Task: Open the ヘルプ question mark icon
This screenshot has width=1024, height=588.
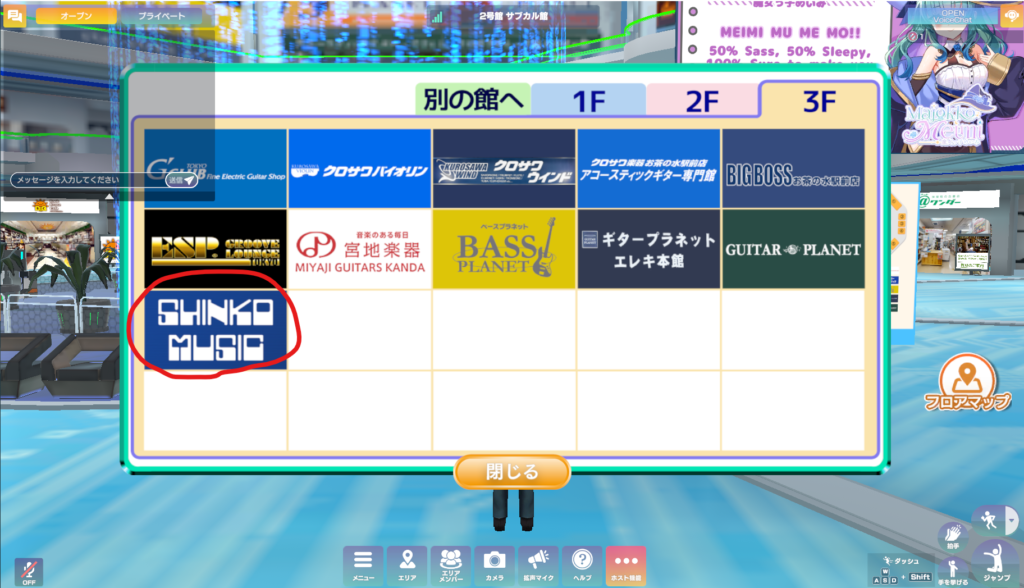Action: tap(582, 565)
